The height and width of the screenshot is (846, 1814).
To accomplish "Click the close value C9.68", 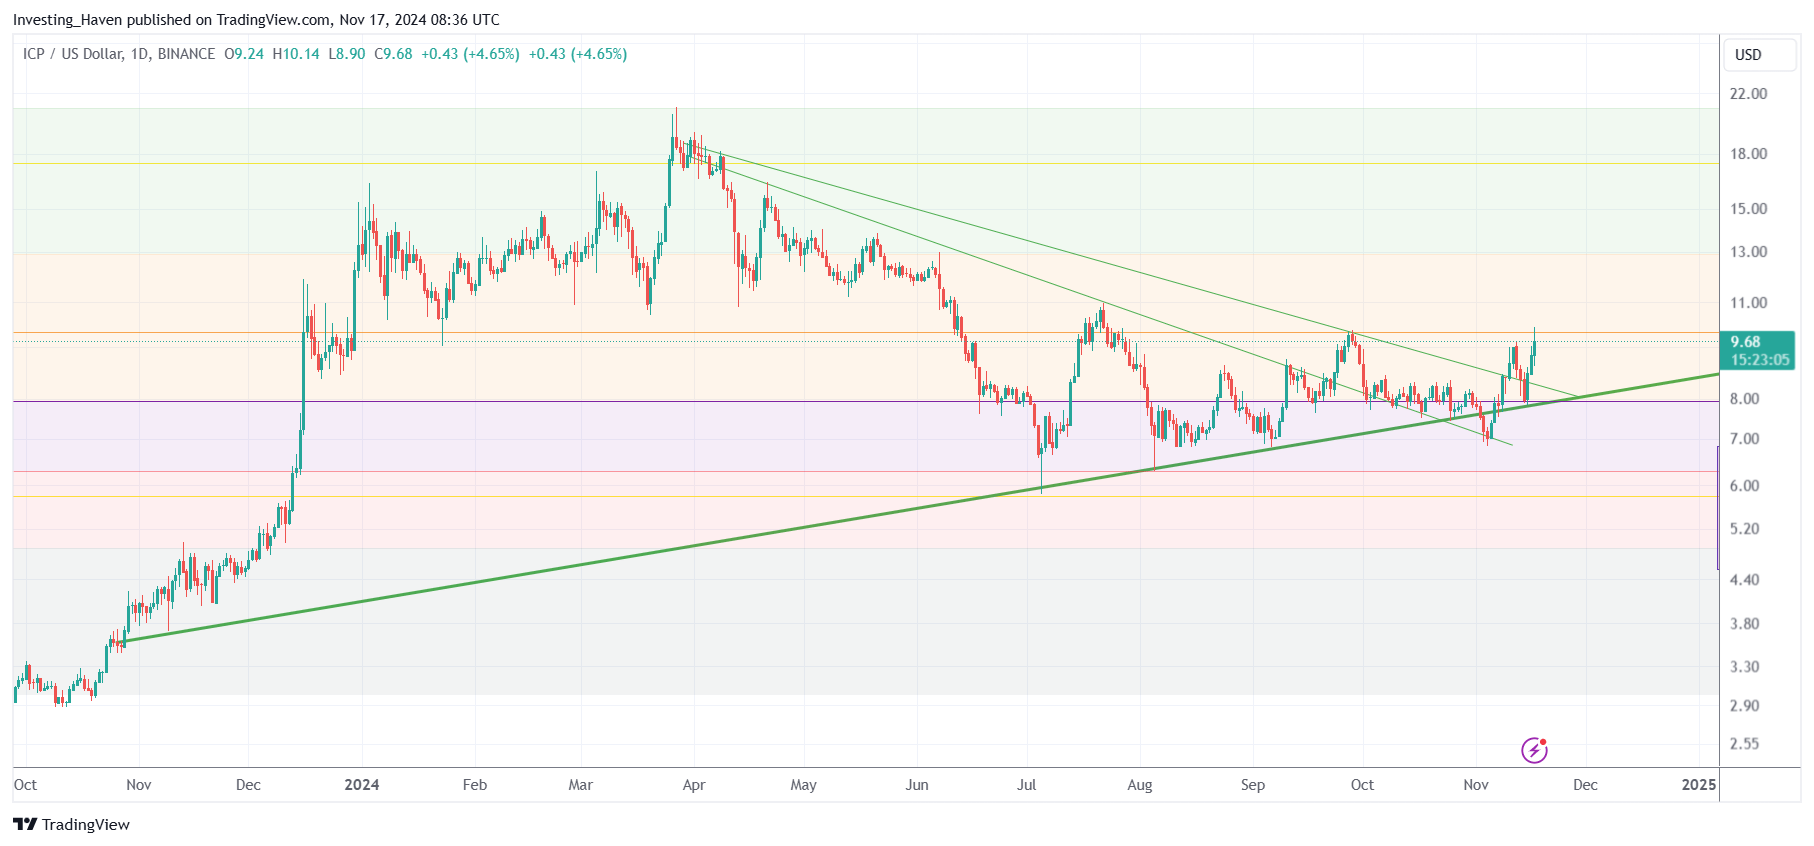I will [393, 54].
